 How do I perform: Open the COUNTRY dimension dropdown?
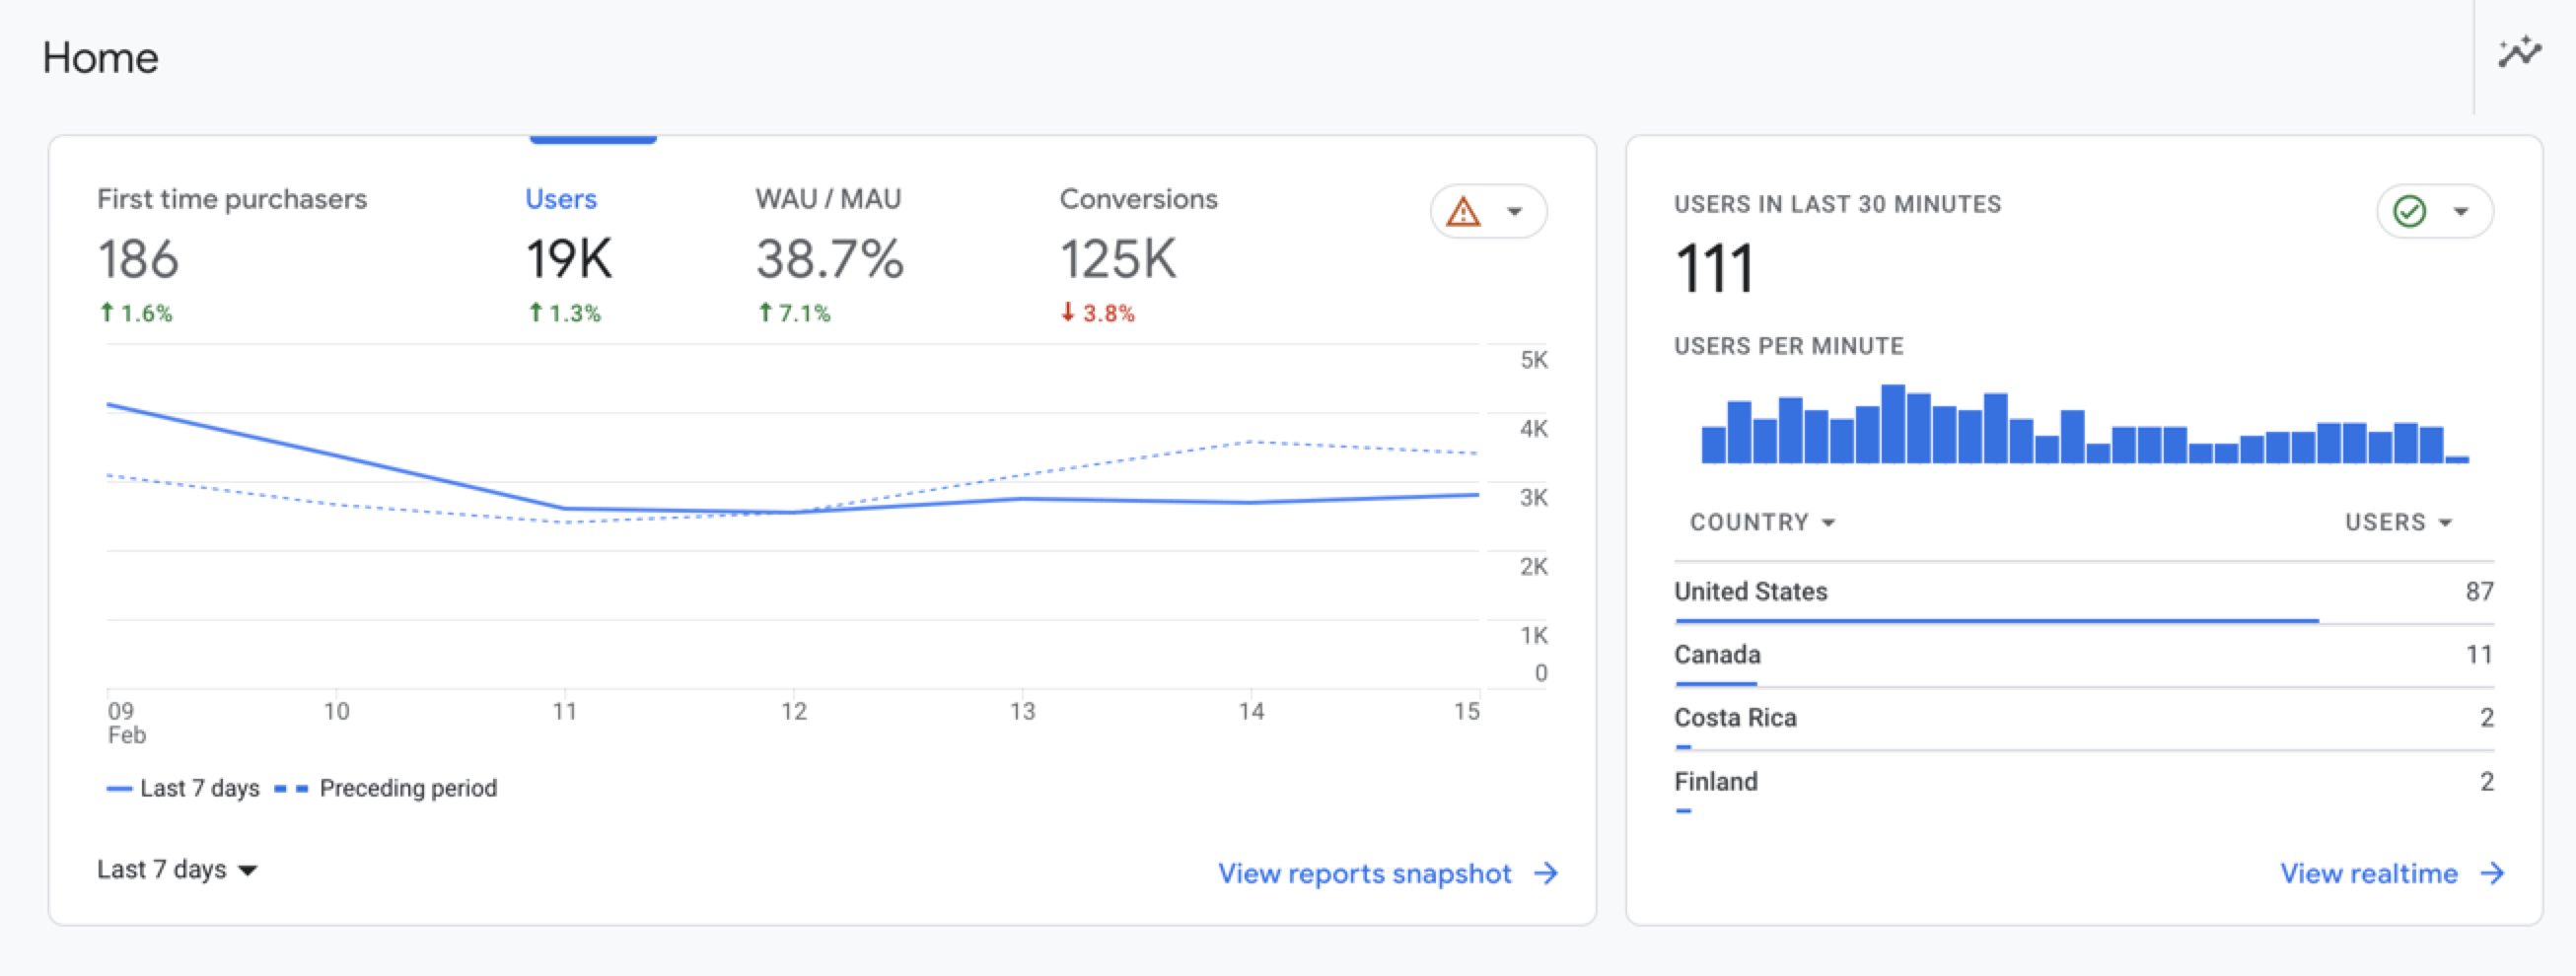click(1762, 523)
